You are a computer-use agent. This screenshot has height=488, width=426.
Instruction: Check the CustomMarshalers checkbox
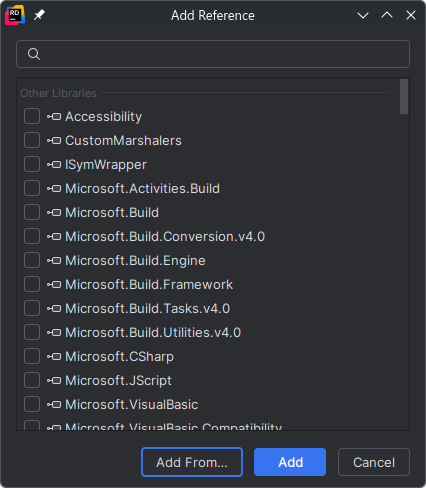(32, 140)
